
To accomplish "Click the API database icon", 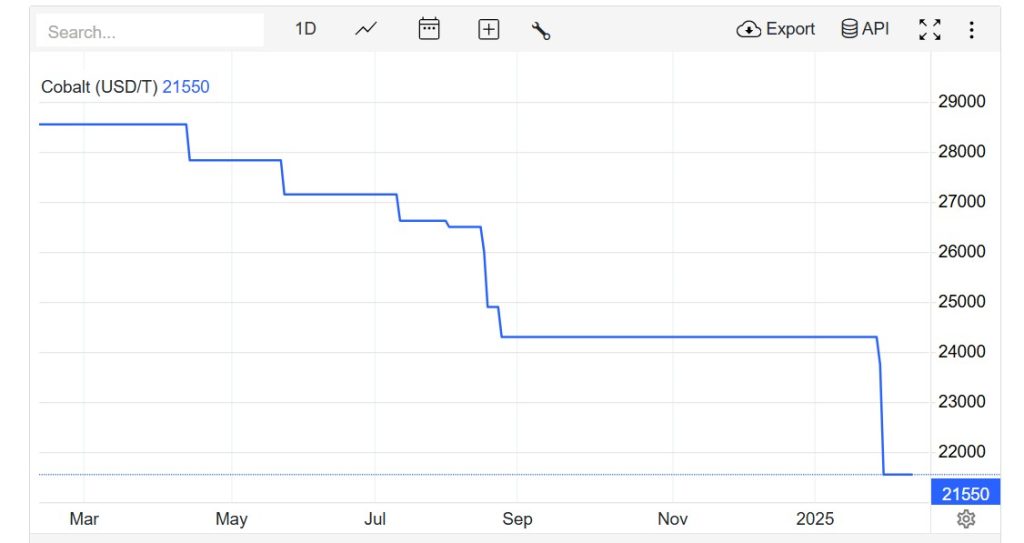I will tap(849, 29).
